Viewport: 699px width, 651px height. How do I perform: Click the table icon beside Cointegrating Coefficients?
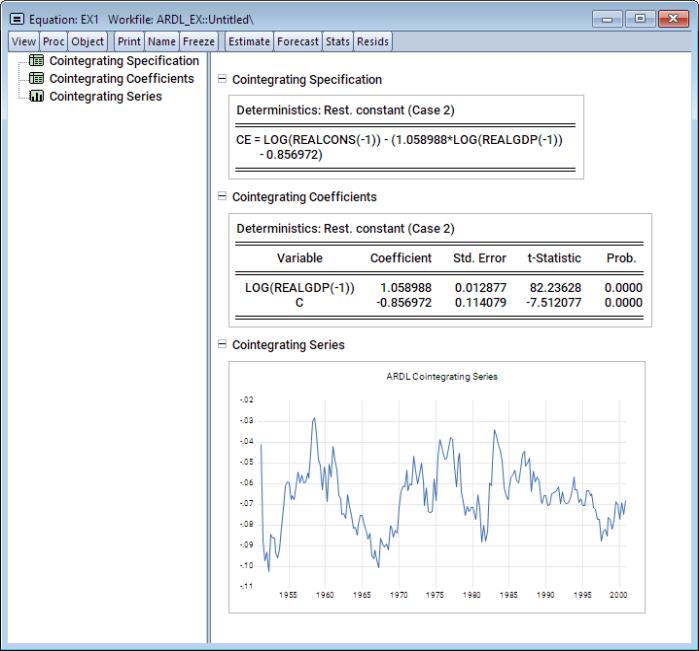(38, 79)
